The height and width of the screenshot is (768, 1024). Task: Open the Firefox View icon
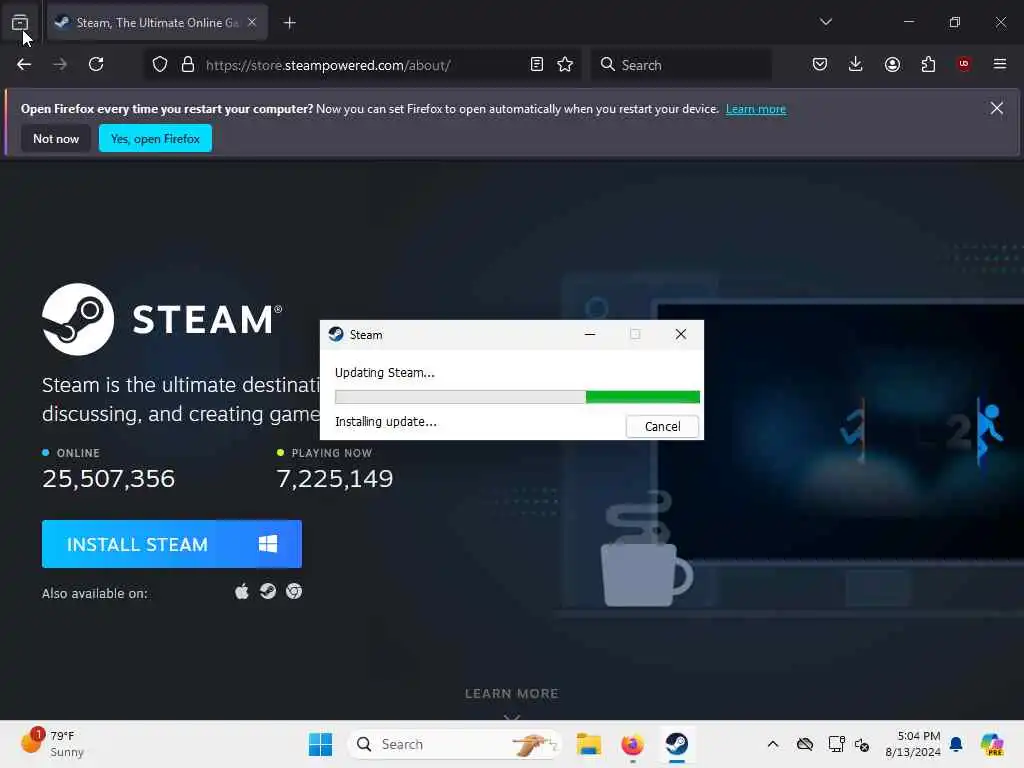coord(20,23)
